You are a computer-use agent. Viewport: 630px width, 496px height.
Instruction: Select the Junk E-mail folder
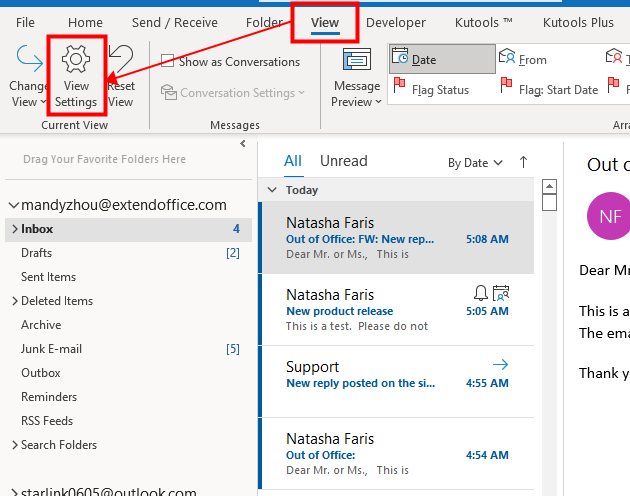pyautogui.click(x=52, y=349)
